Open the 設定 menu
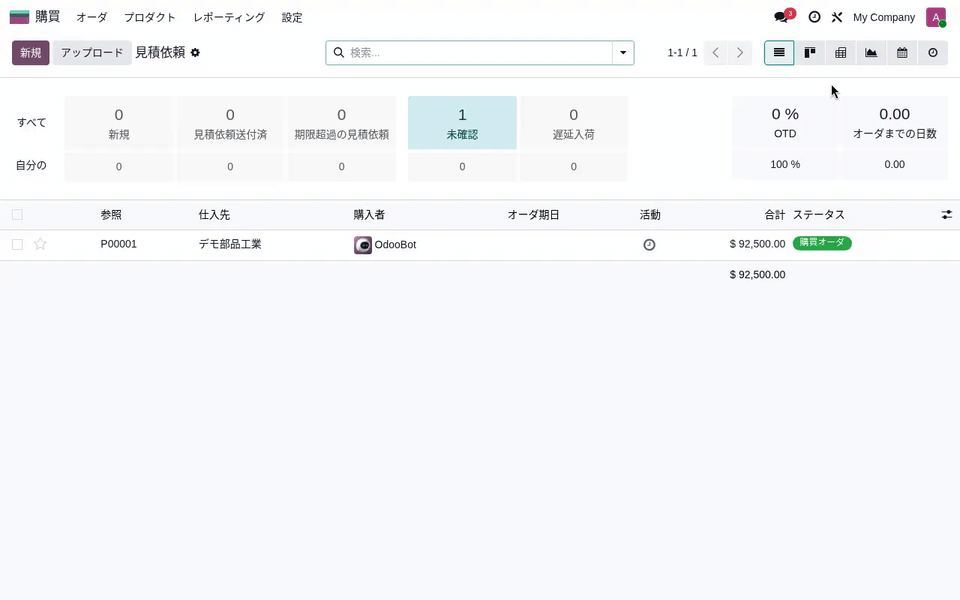Screen dimensions: 960x600 coord(292,17)
